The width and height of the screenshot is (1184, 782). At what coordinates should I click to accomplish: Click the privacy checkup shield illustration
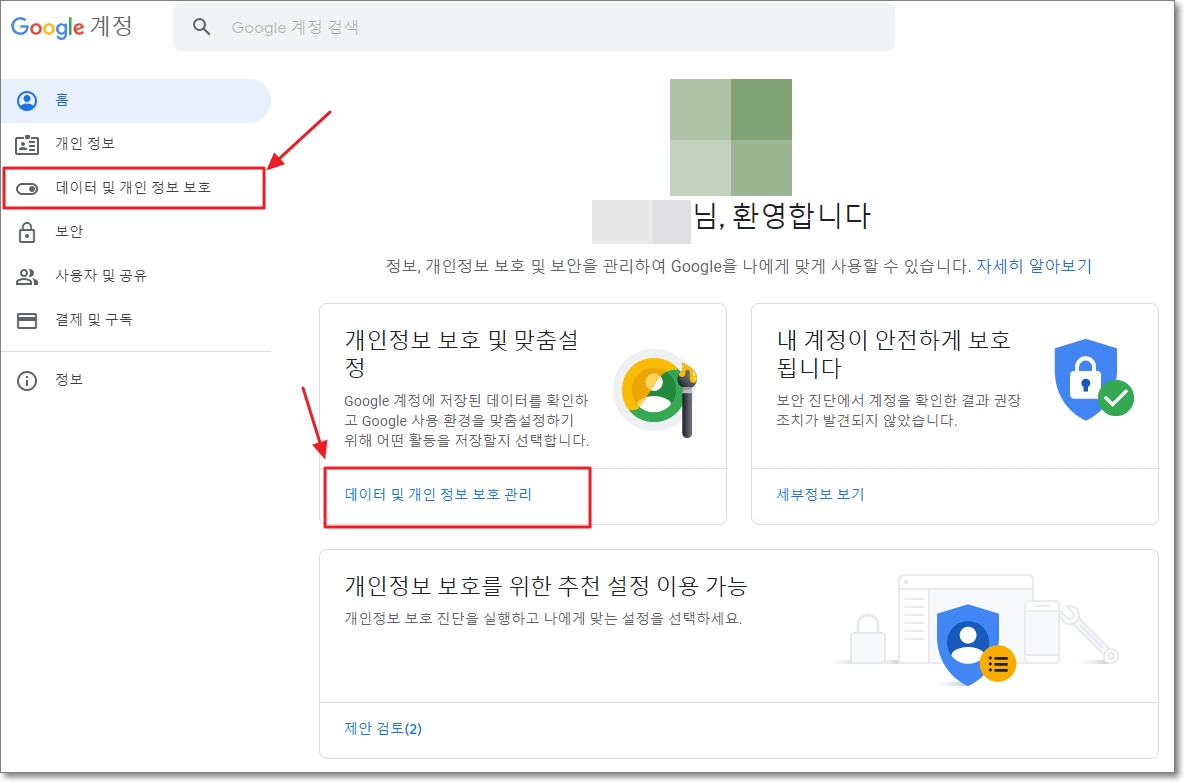pyautogui.click(x=976, y=631)
